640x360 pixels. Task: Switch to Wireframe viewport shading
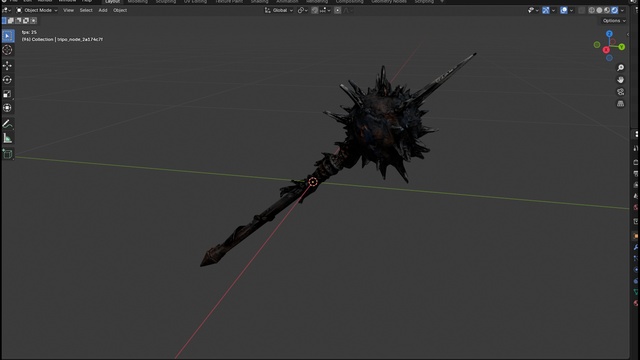[x=591, y=10]
